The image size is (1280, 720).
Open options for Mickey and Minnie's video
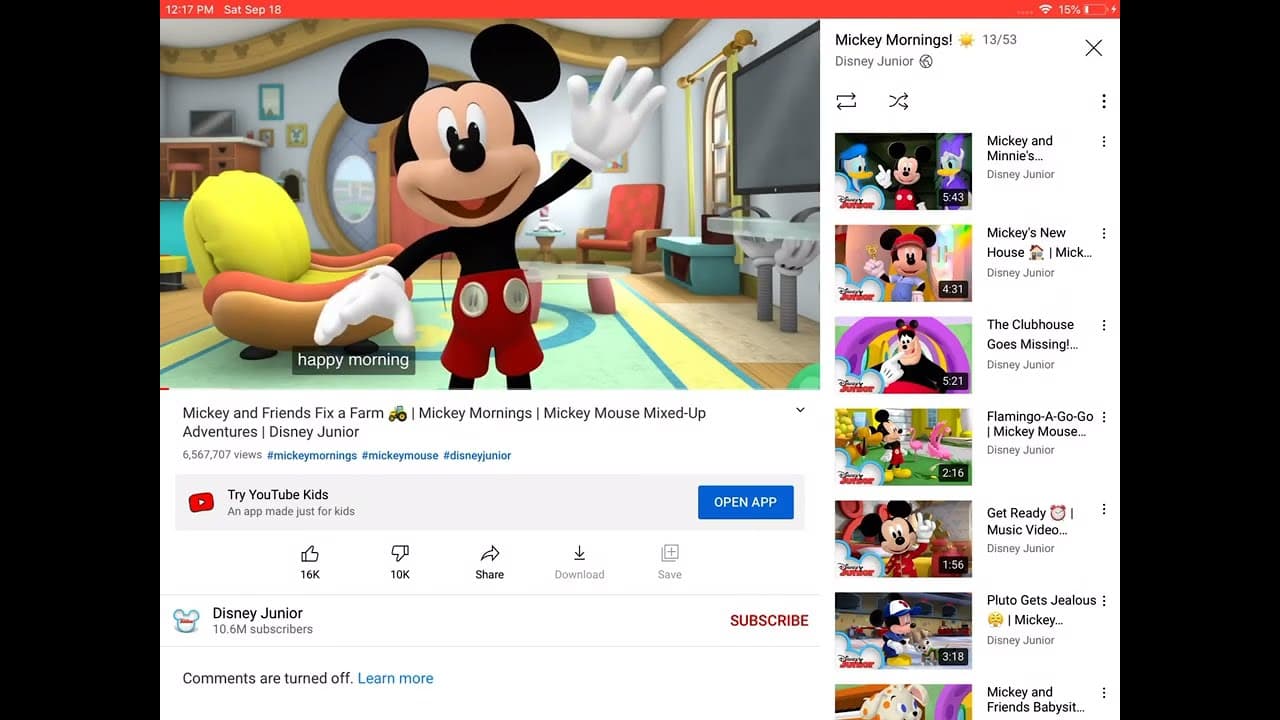tap(1104, 142)
